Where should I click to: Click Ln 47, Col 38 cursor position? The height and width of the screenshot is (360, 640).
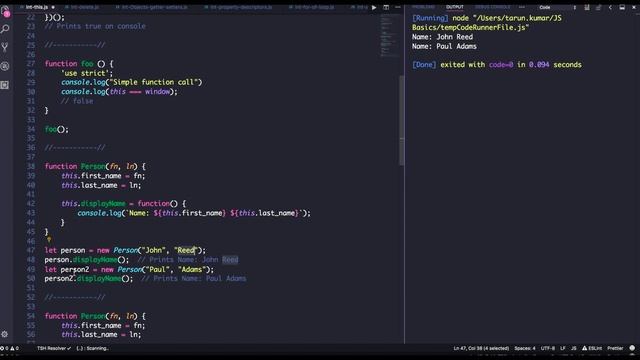[x=481, y=348]
